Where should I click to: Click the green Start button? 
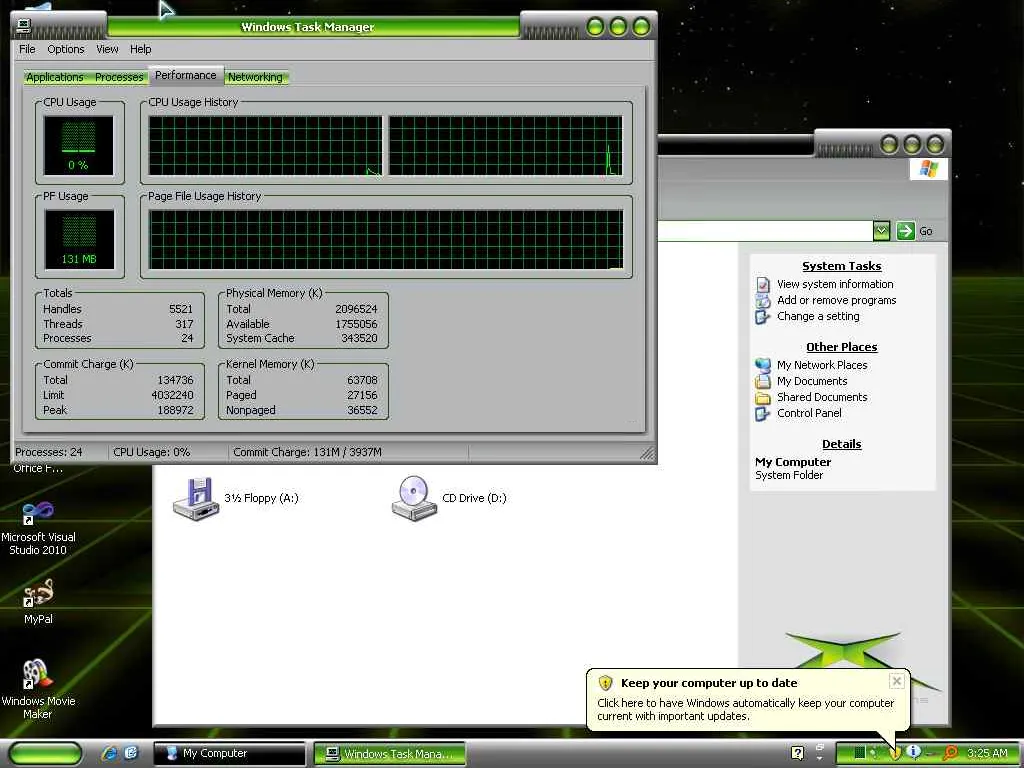click(46, 754)
